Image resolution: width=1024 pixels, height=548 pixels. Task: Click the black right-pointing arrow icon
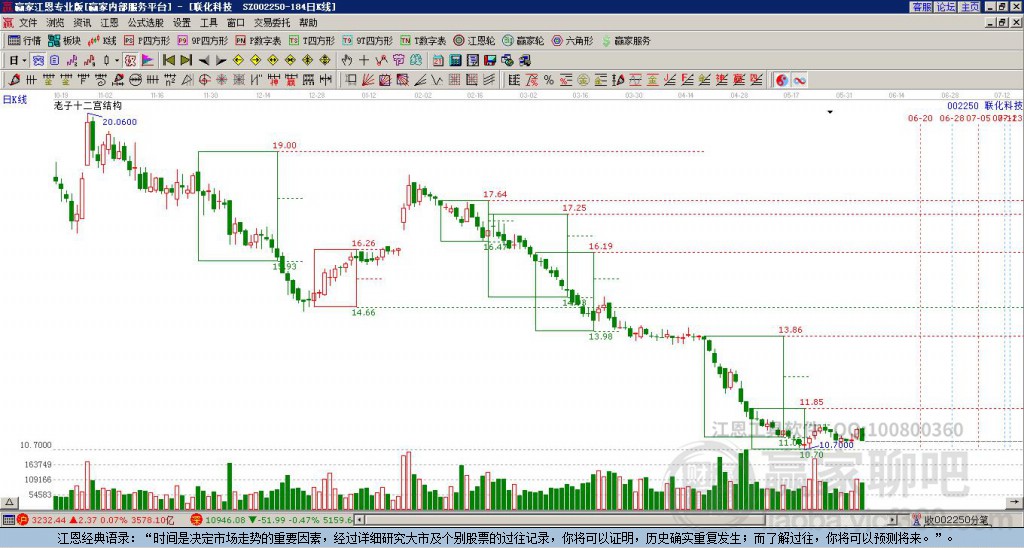221,61
